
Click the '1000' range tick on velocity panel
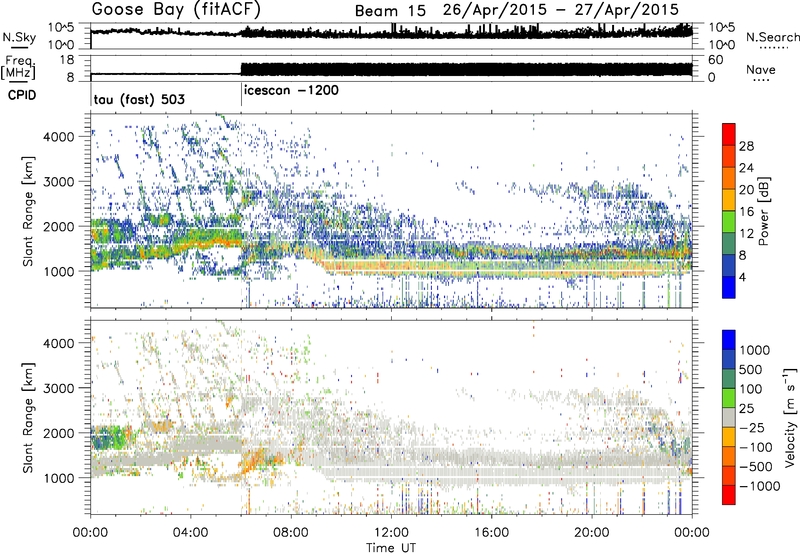[59, 478]
